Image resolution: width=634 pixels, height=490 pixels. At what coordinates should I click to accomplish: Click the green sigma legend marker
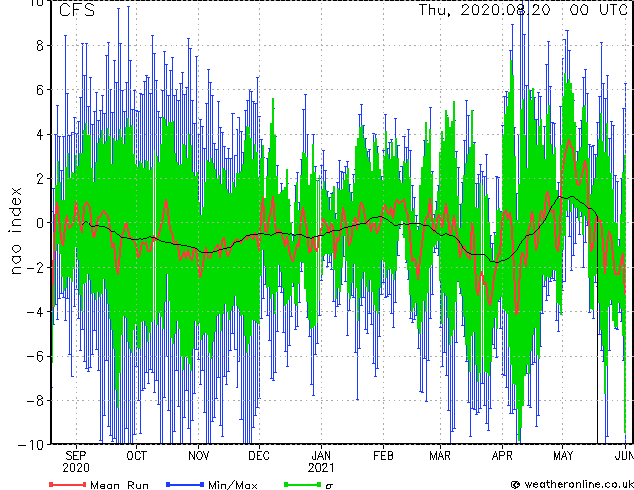pos(299,485)
